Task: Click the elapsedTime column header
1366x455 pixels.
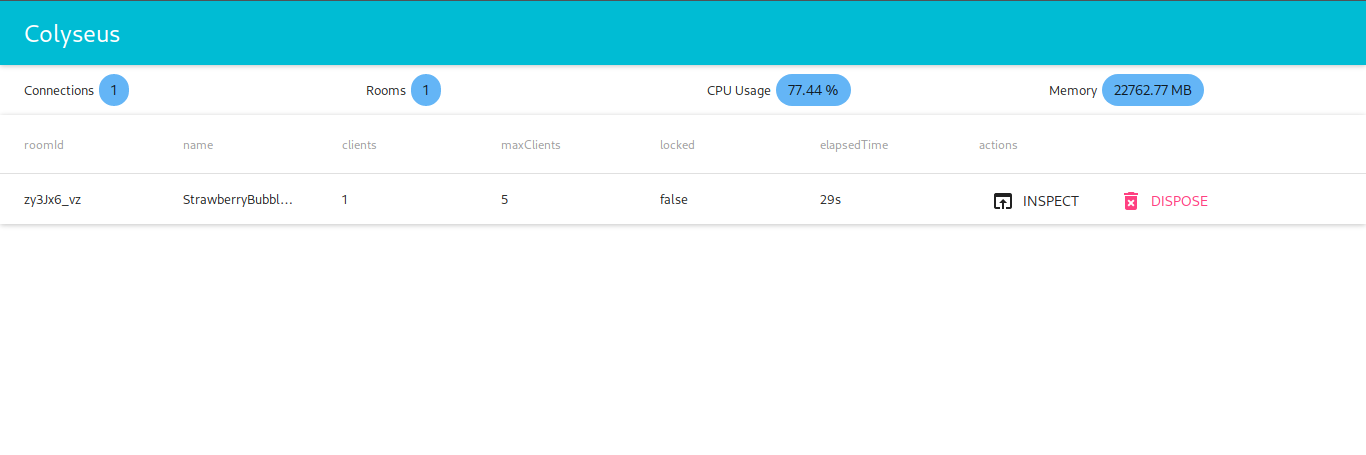Action: pyautogui.click(x=853, y=145)
